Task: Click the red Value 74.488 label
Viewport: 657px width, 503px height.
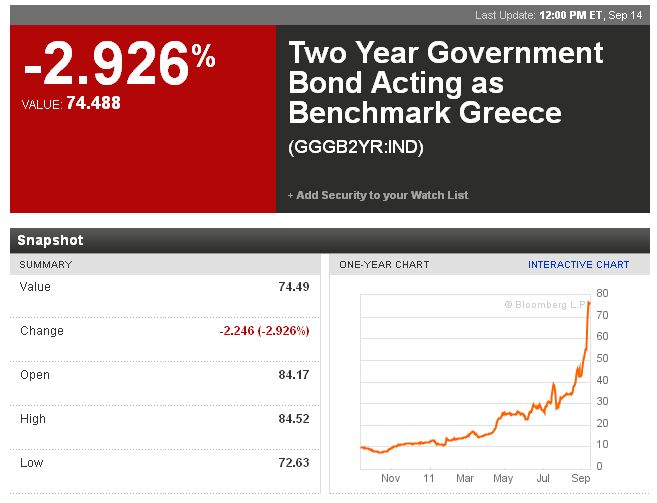Action: click(x=70, y=102)
